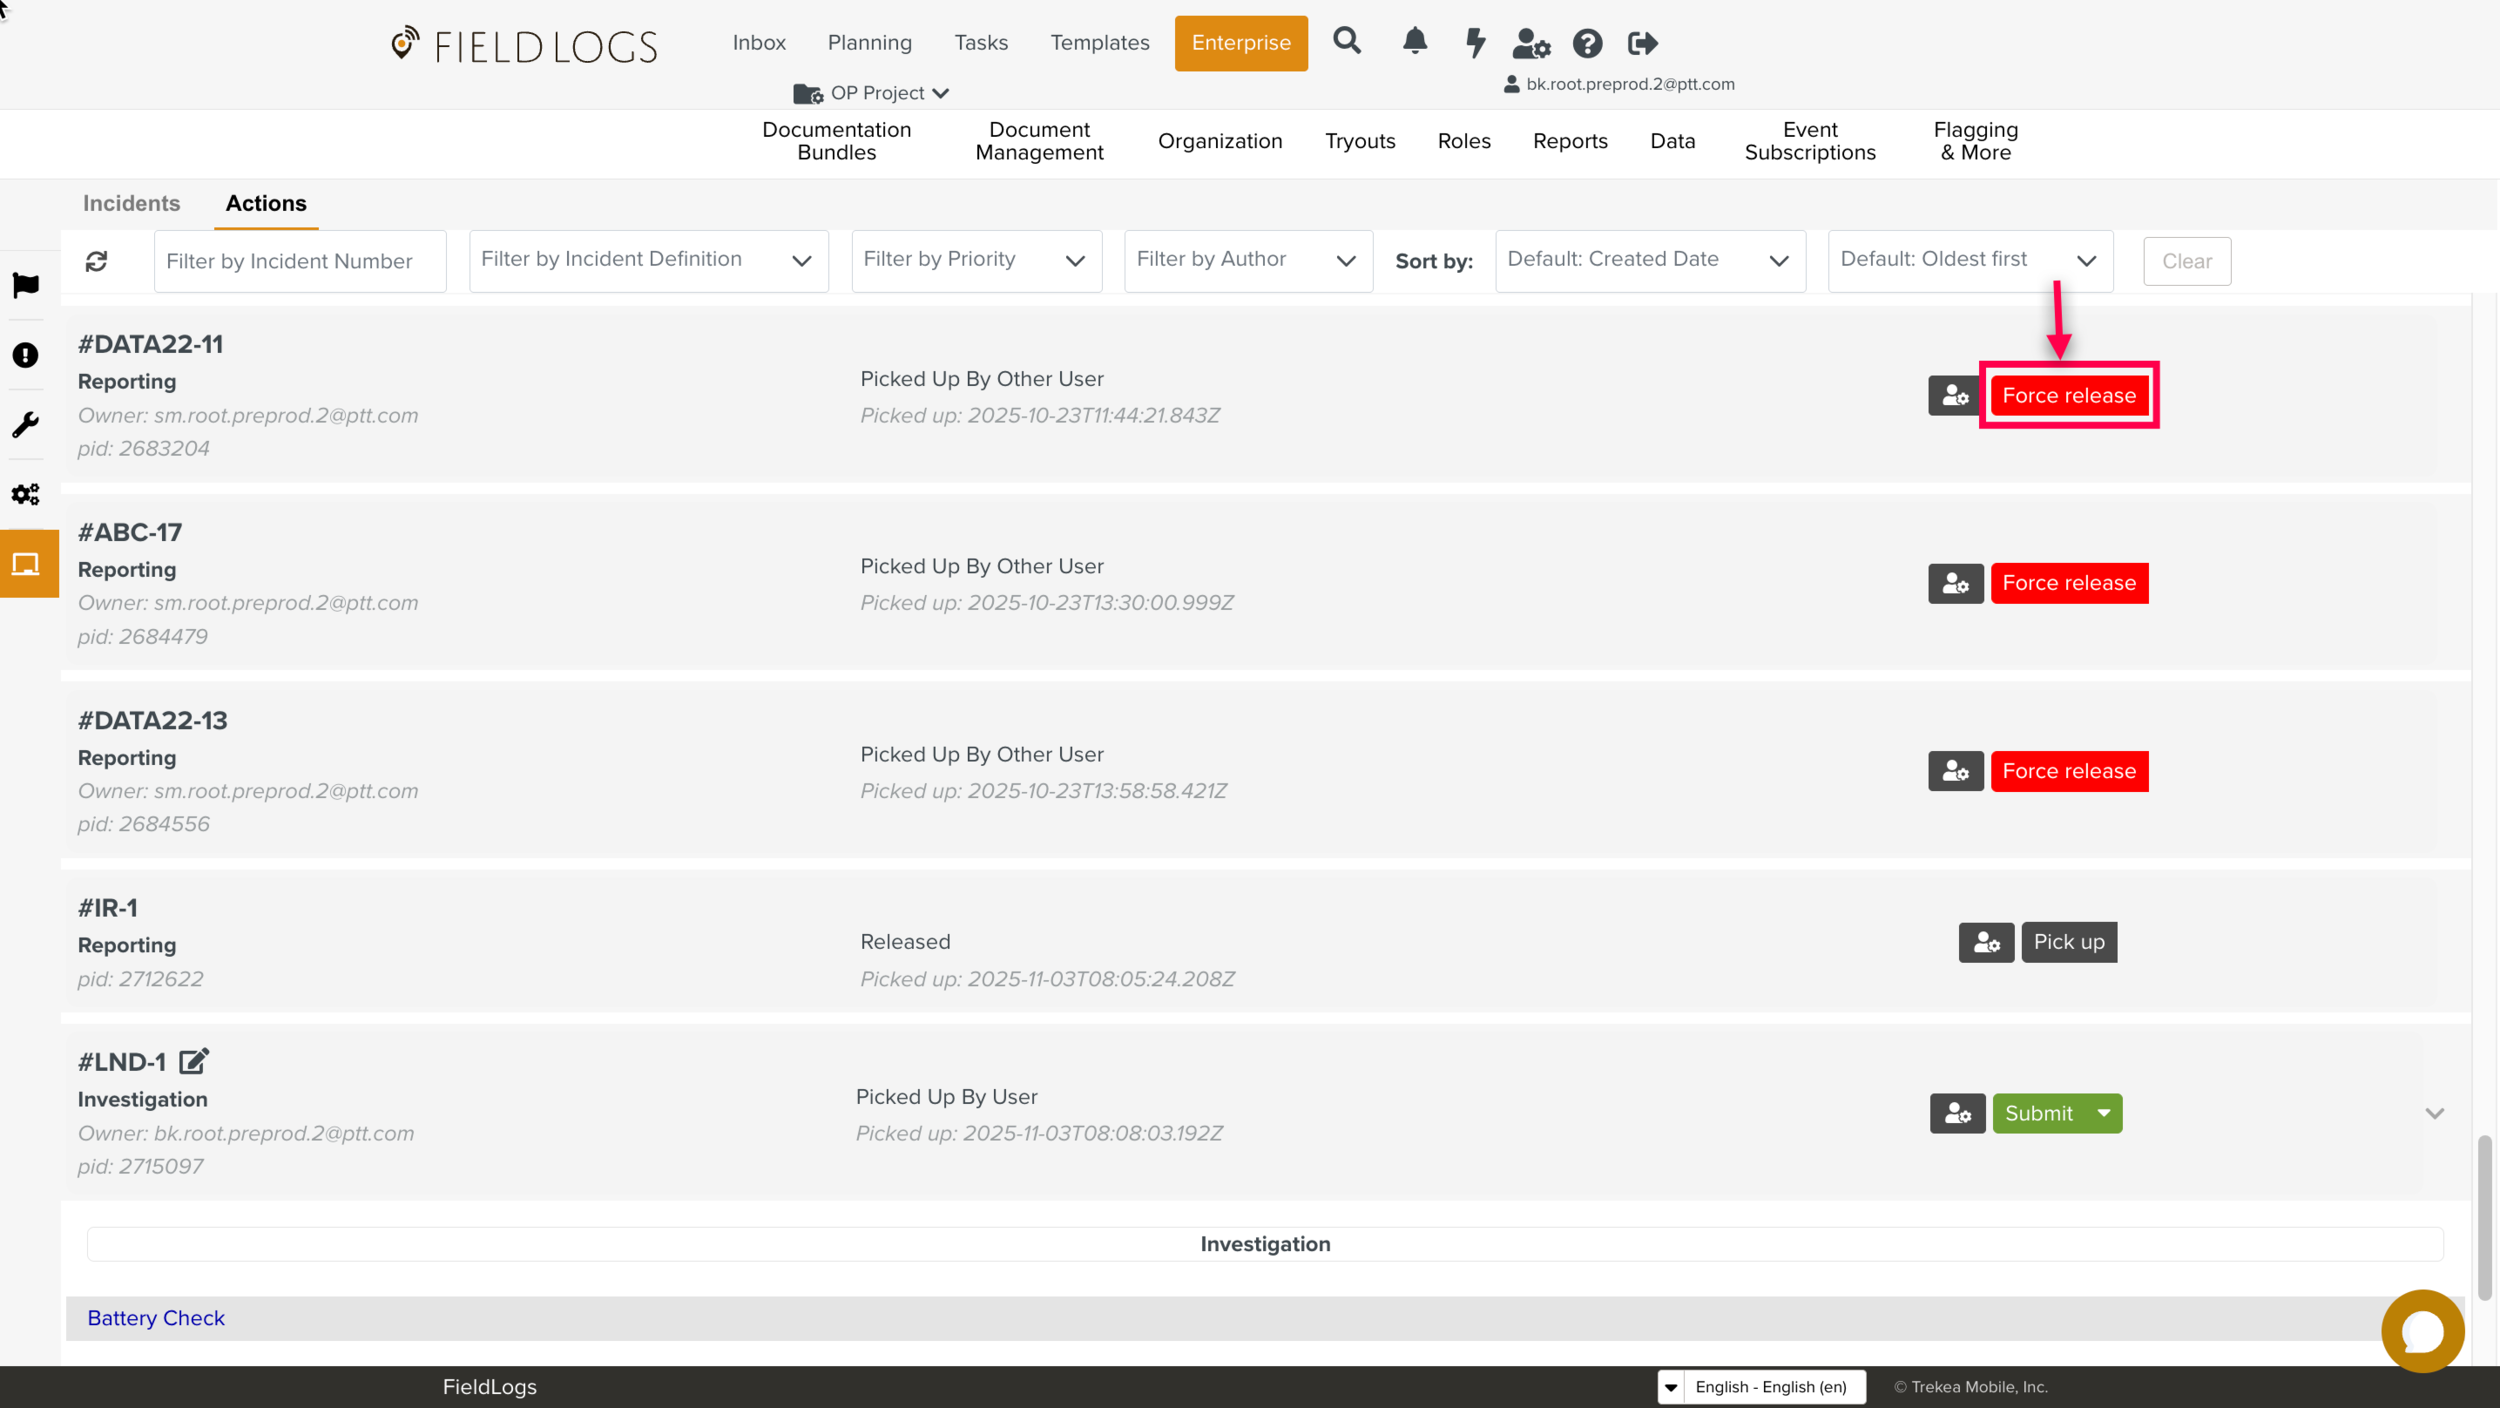Click the lightning bolt quick actions icon
The image size is (2500, 1408).
pyautogui.click(x=1475, y=43)
